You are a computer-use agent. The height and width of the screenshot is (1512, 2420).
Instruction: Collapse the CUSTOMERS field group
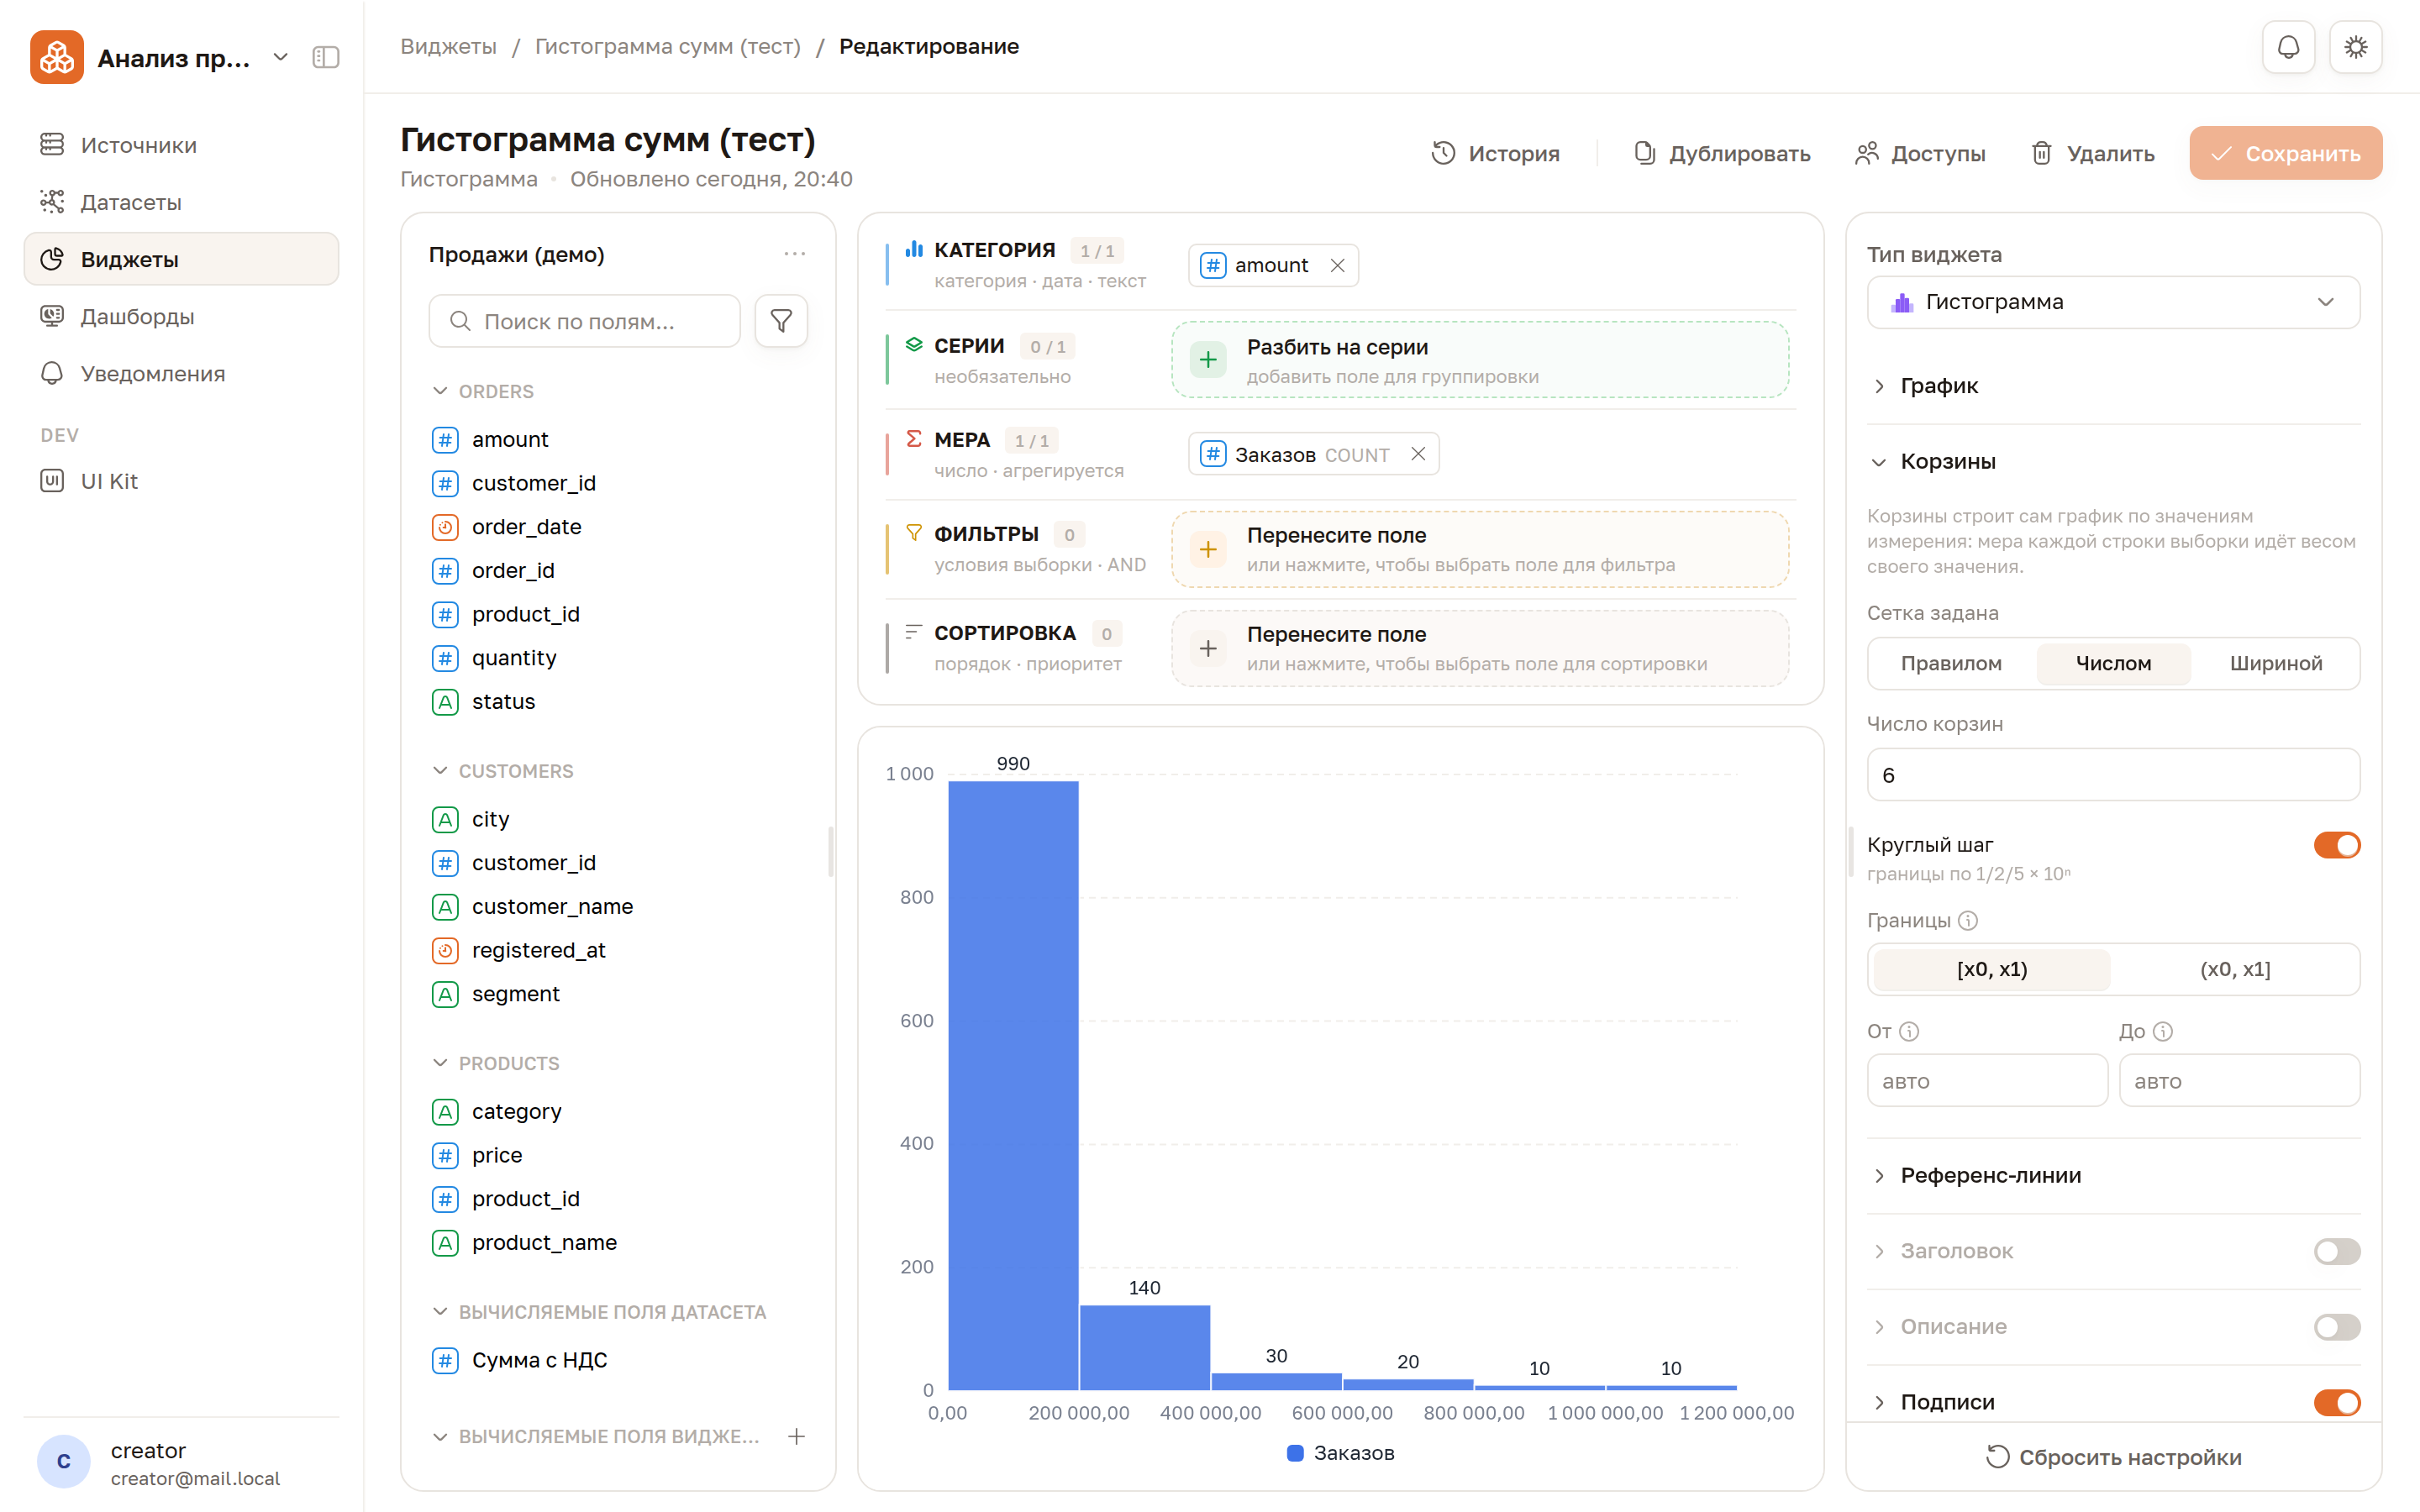(504, 771)
